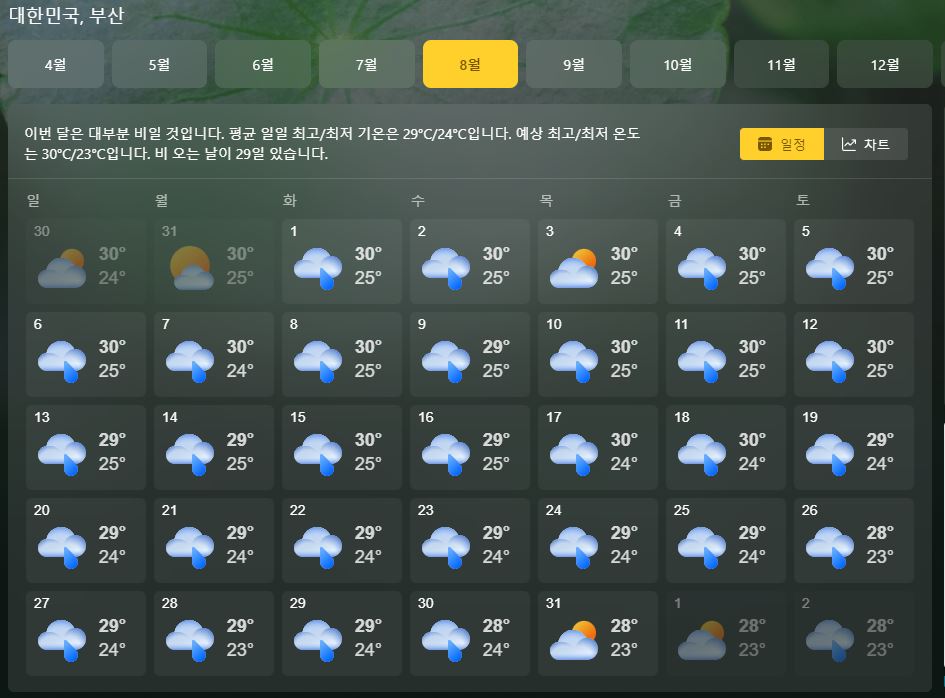Switch to the 차트 chart view
The width and height of the screenshot is (945, 698).
coord(865,144)
